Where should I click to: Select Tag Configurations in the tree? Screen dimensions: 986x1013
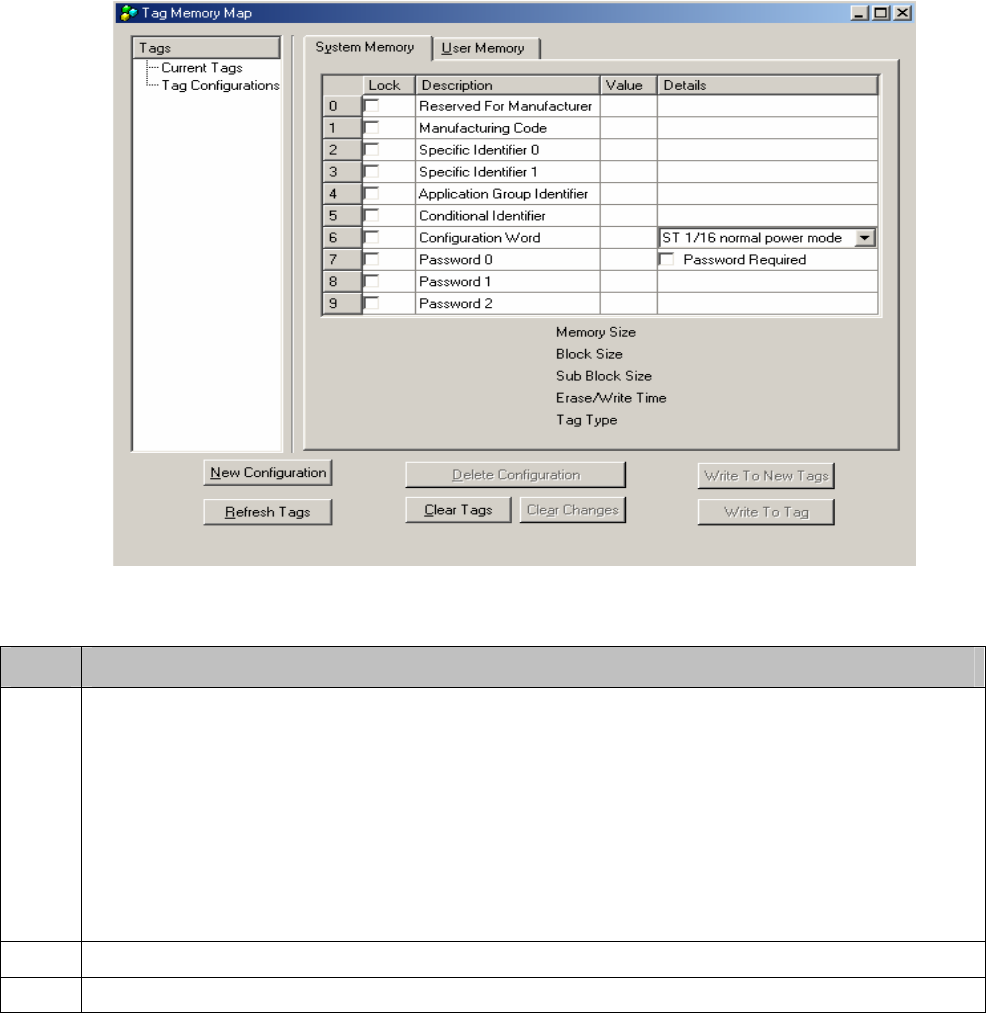click(220, 85)
